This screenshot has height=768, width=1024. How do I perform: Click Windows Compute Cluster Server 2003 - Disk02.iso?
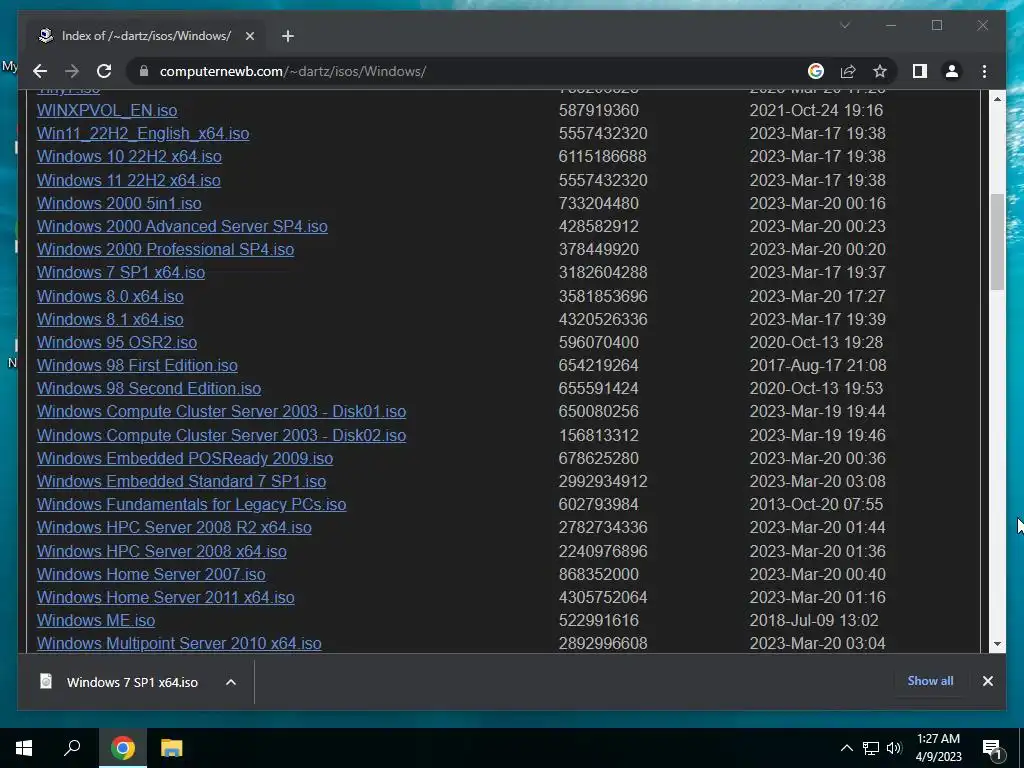pos(221,436)
